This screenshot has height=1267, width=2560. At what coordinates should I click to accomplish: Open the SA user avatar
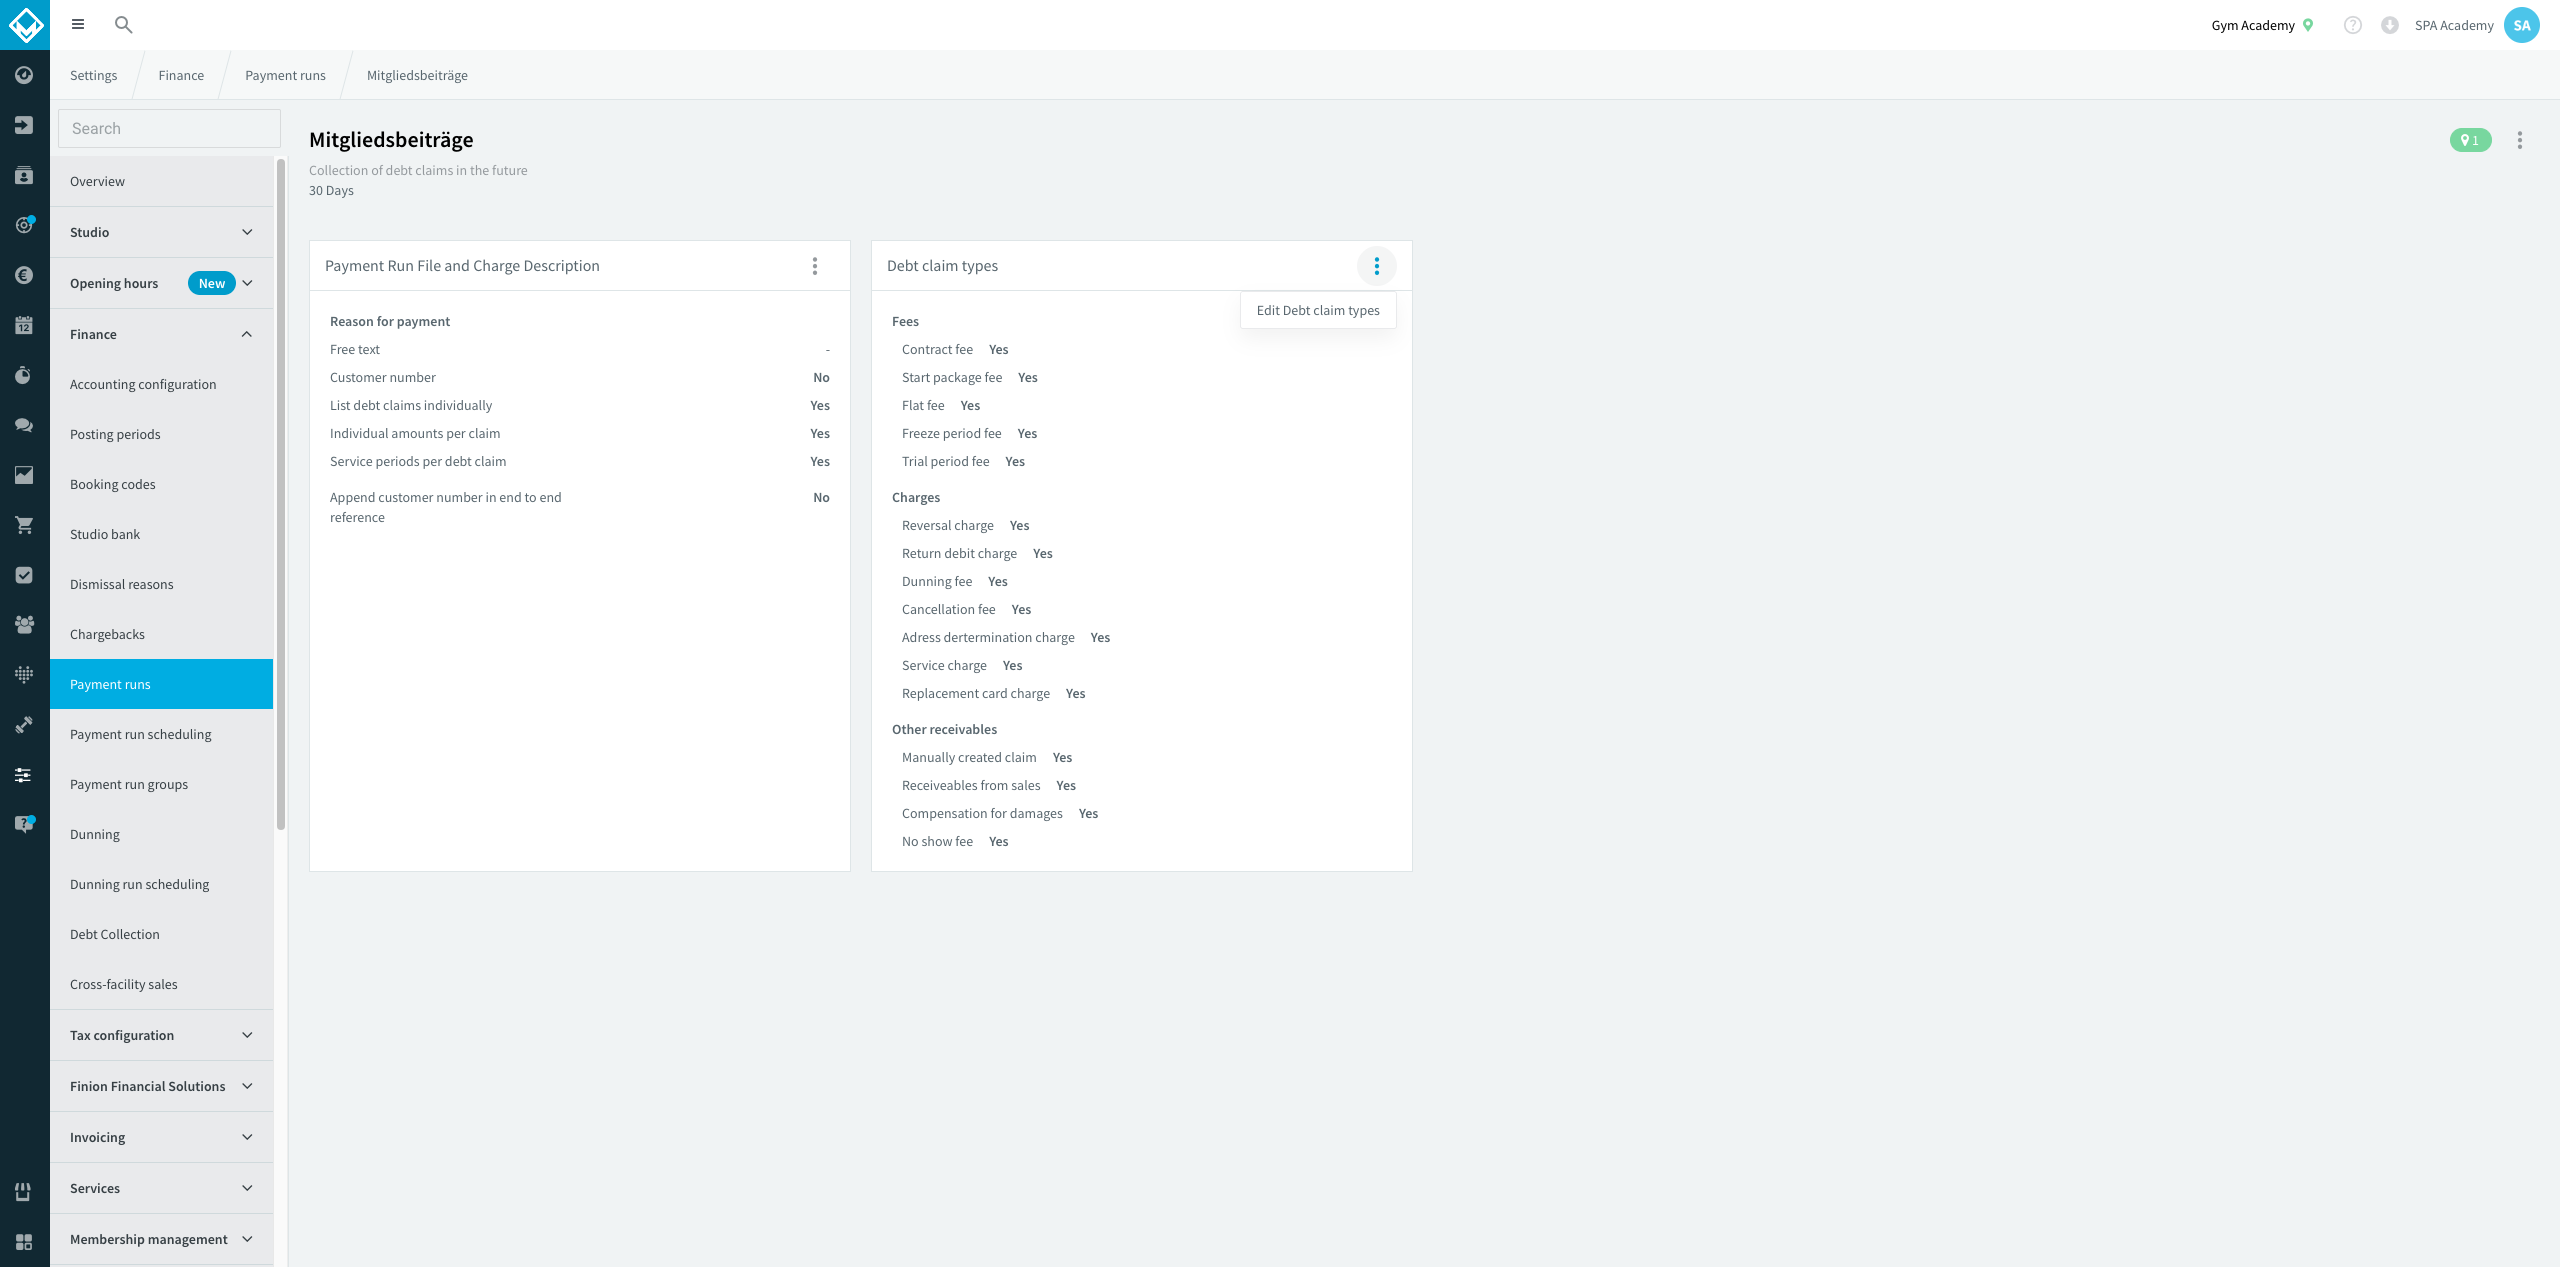[2521, 25]
